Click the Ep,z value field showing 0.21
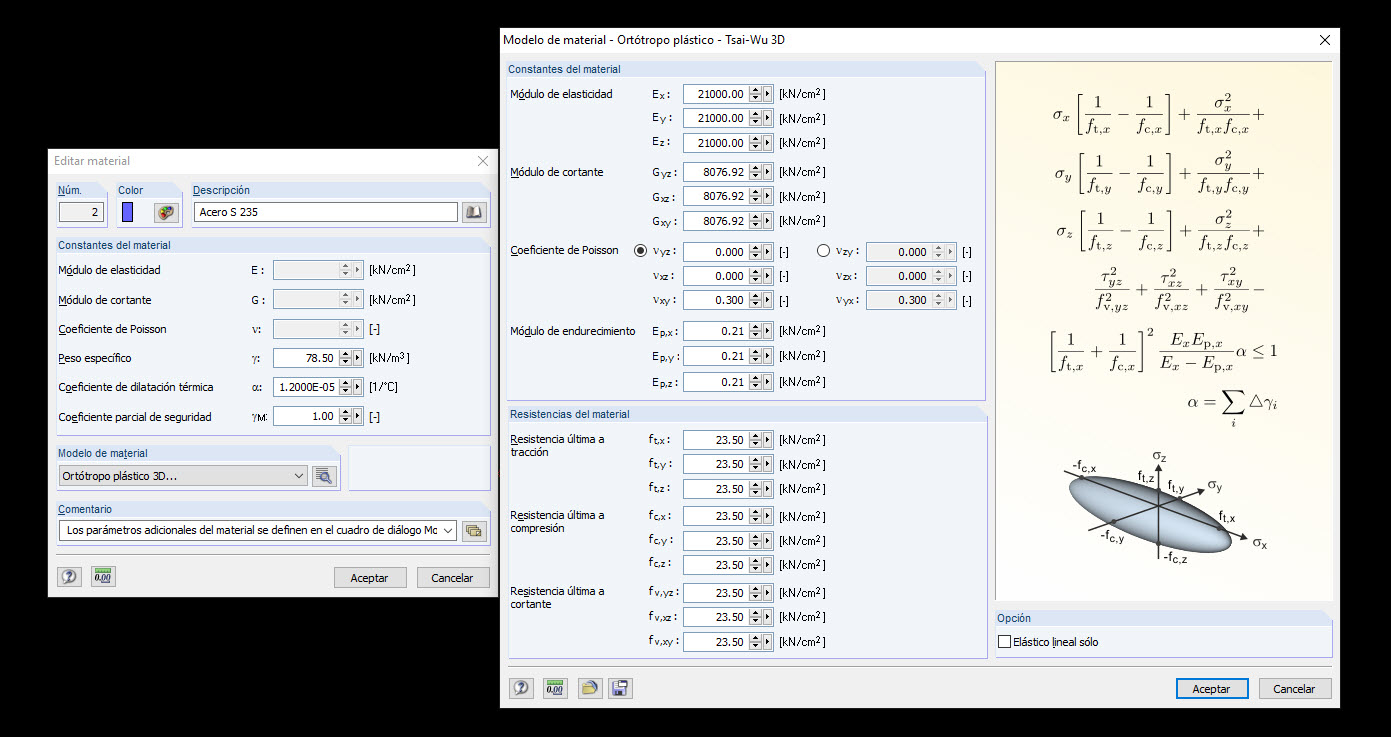The image size is (1391, 737). (716, 381)
